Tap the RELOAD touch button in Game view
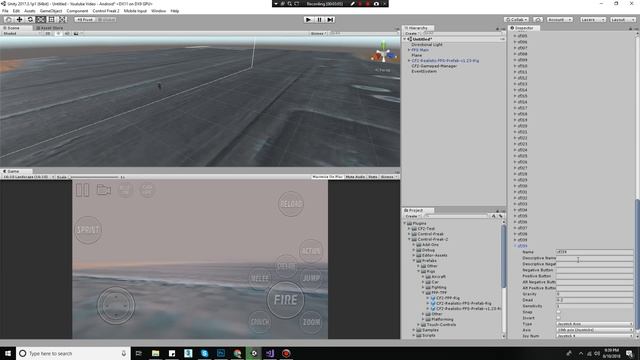The image size is (640, 360). (x=291, y=204)
